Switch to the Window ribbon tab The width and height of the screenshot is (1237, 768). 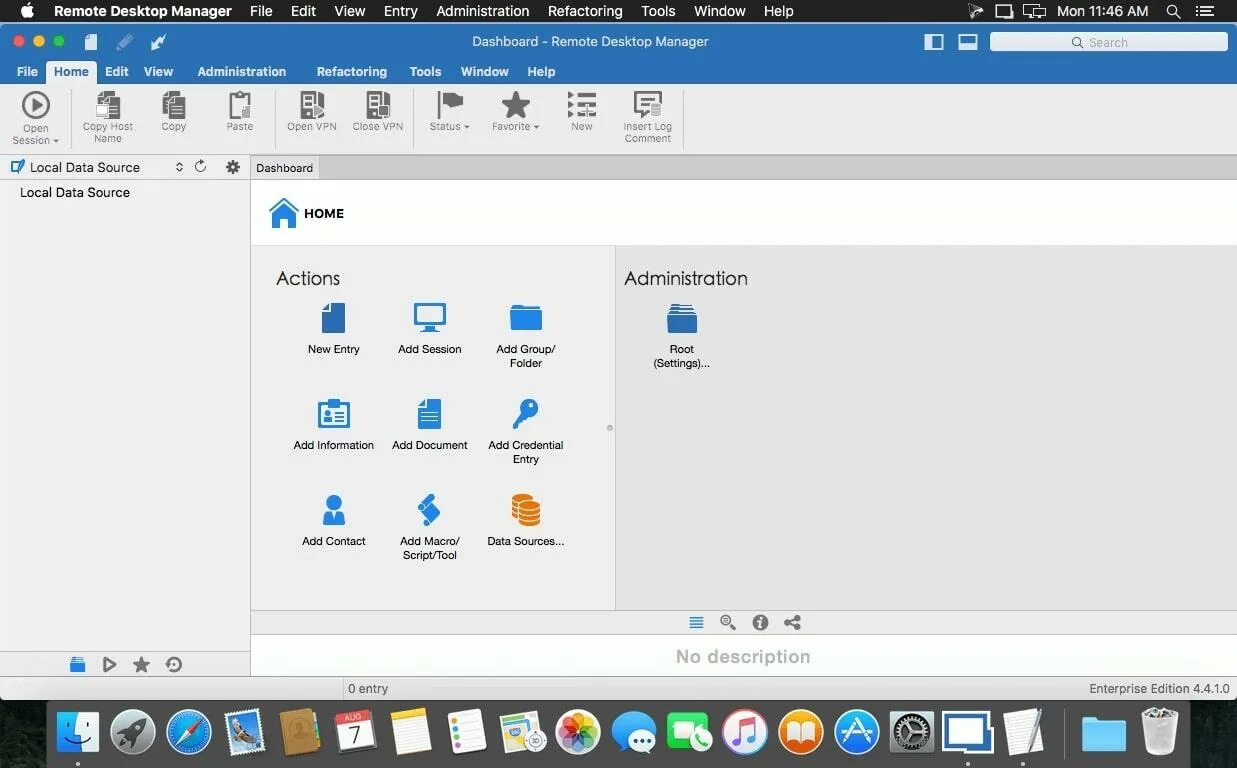click(484, 71)
